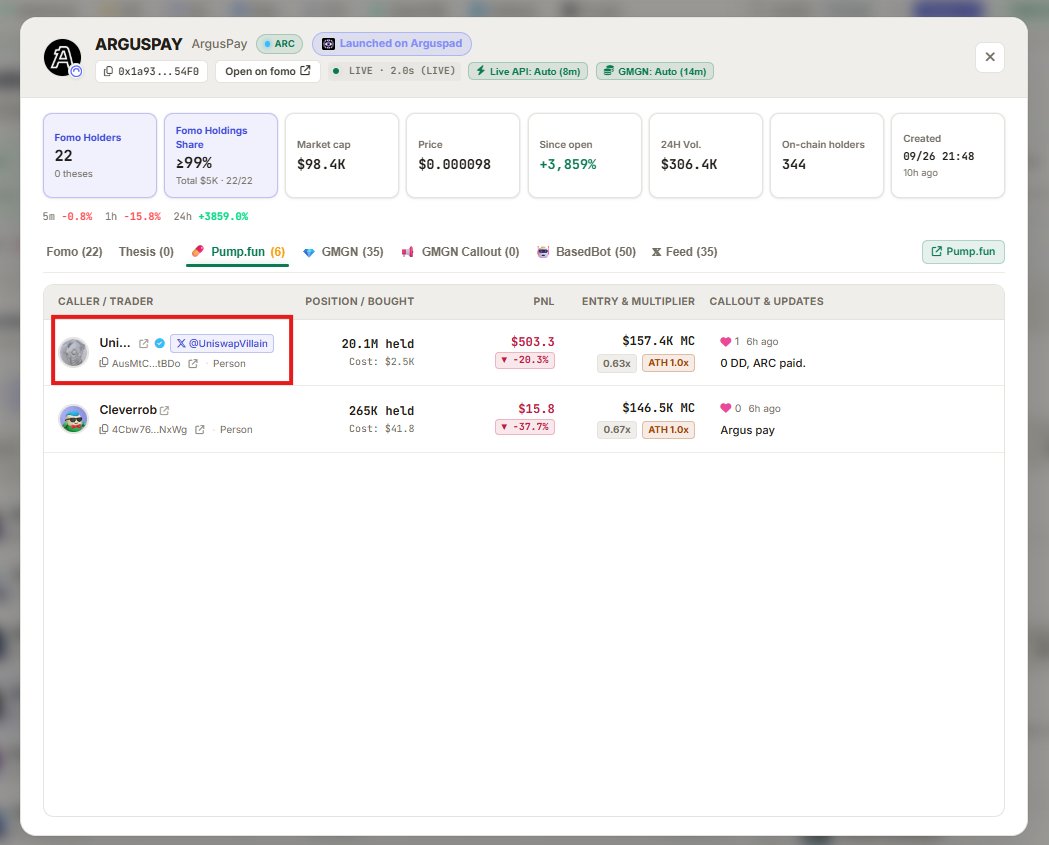Click the 24H Vol. $306.4K value
Image resolution: width=1049 pixels, height=845 pixels.
688,164
